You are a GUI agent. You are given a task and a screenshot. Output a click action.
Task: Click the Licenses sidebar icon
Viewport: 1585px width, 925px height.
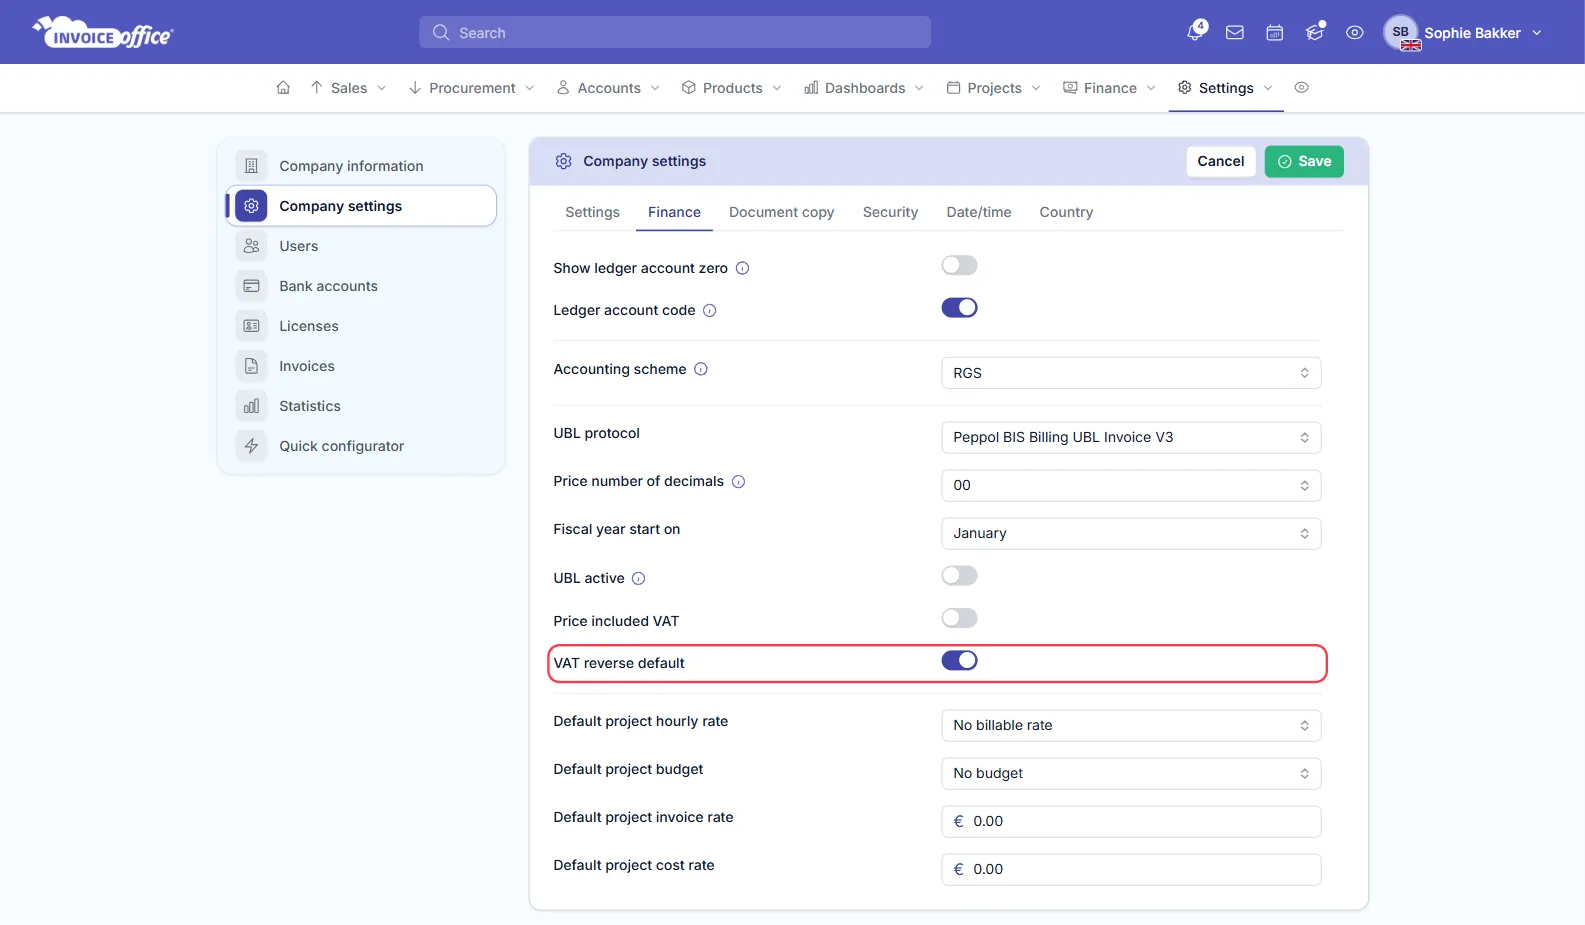coord(251,326)
